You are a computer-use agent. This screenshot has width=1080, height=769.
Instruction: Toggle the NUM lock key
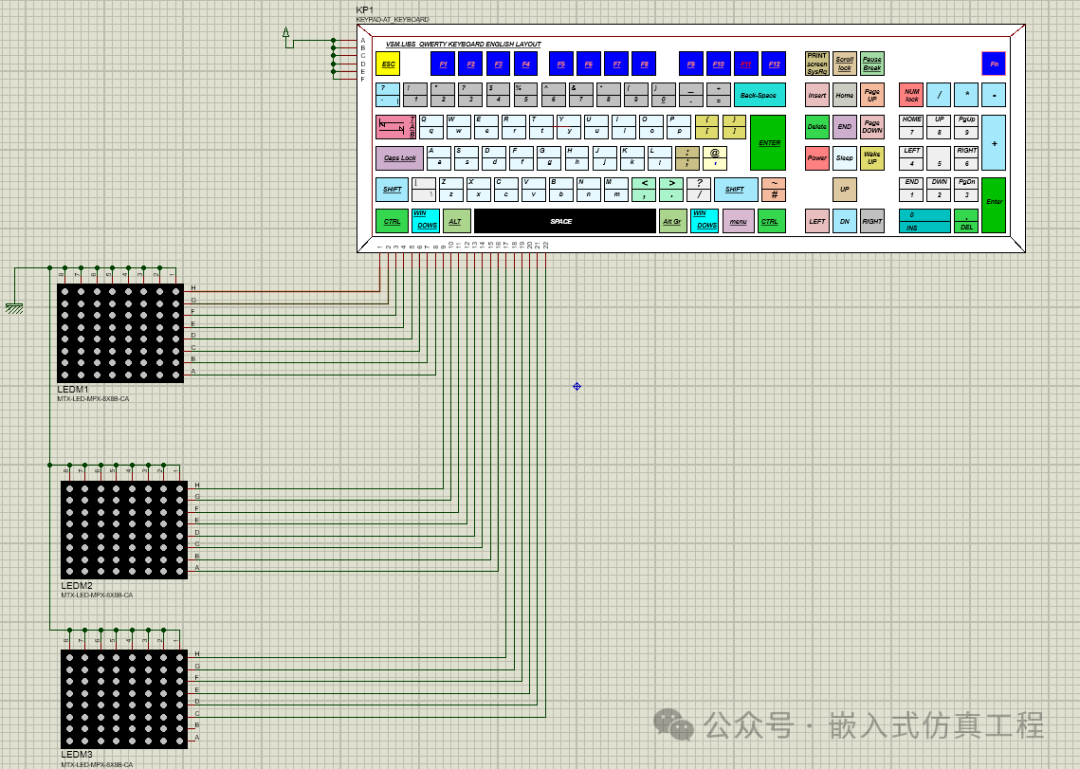coord(911,96)
